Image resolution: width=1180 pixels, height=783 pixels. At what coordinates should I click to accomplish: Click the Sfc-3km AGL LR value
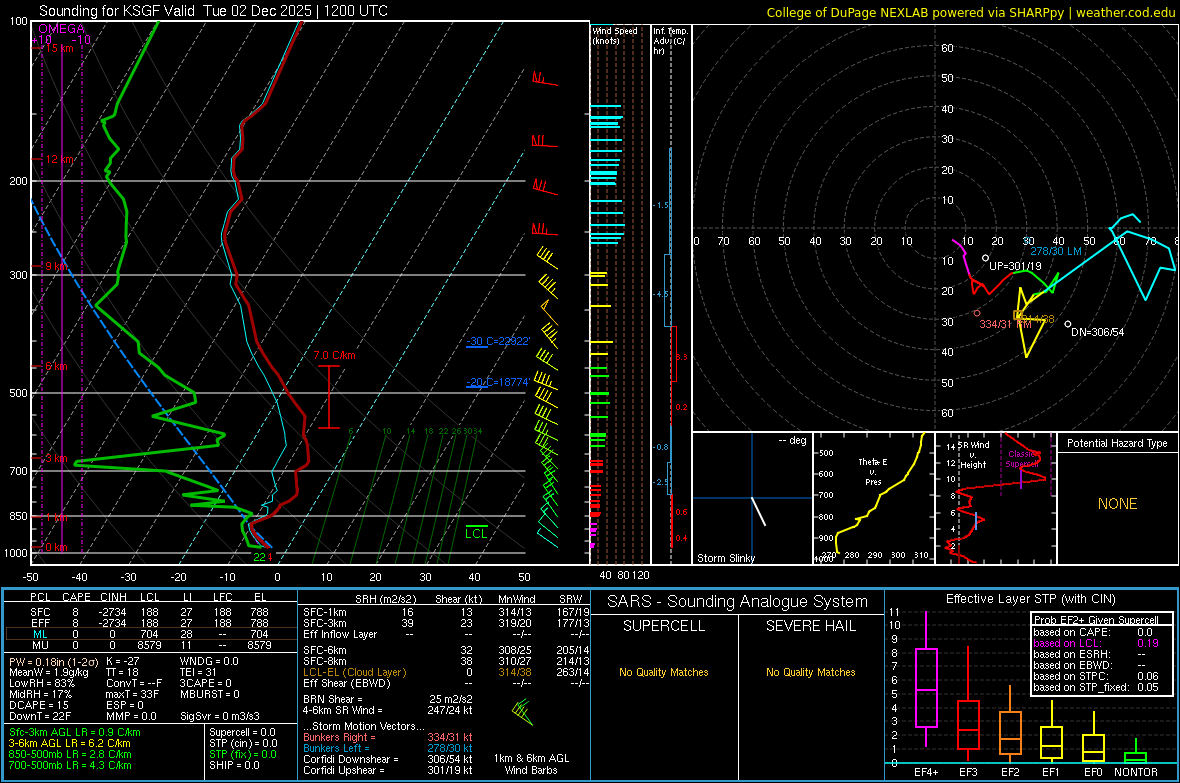click(x=75, y=732)
